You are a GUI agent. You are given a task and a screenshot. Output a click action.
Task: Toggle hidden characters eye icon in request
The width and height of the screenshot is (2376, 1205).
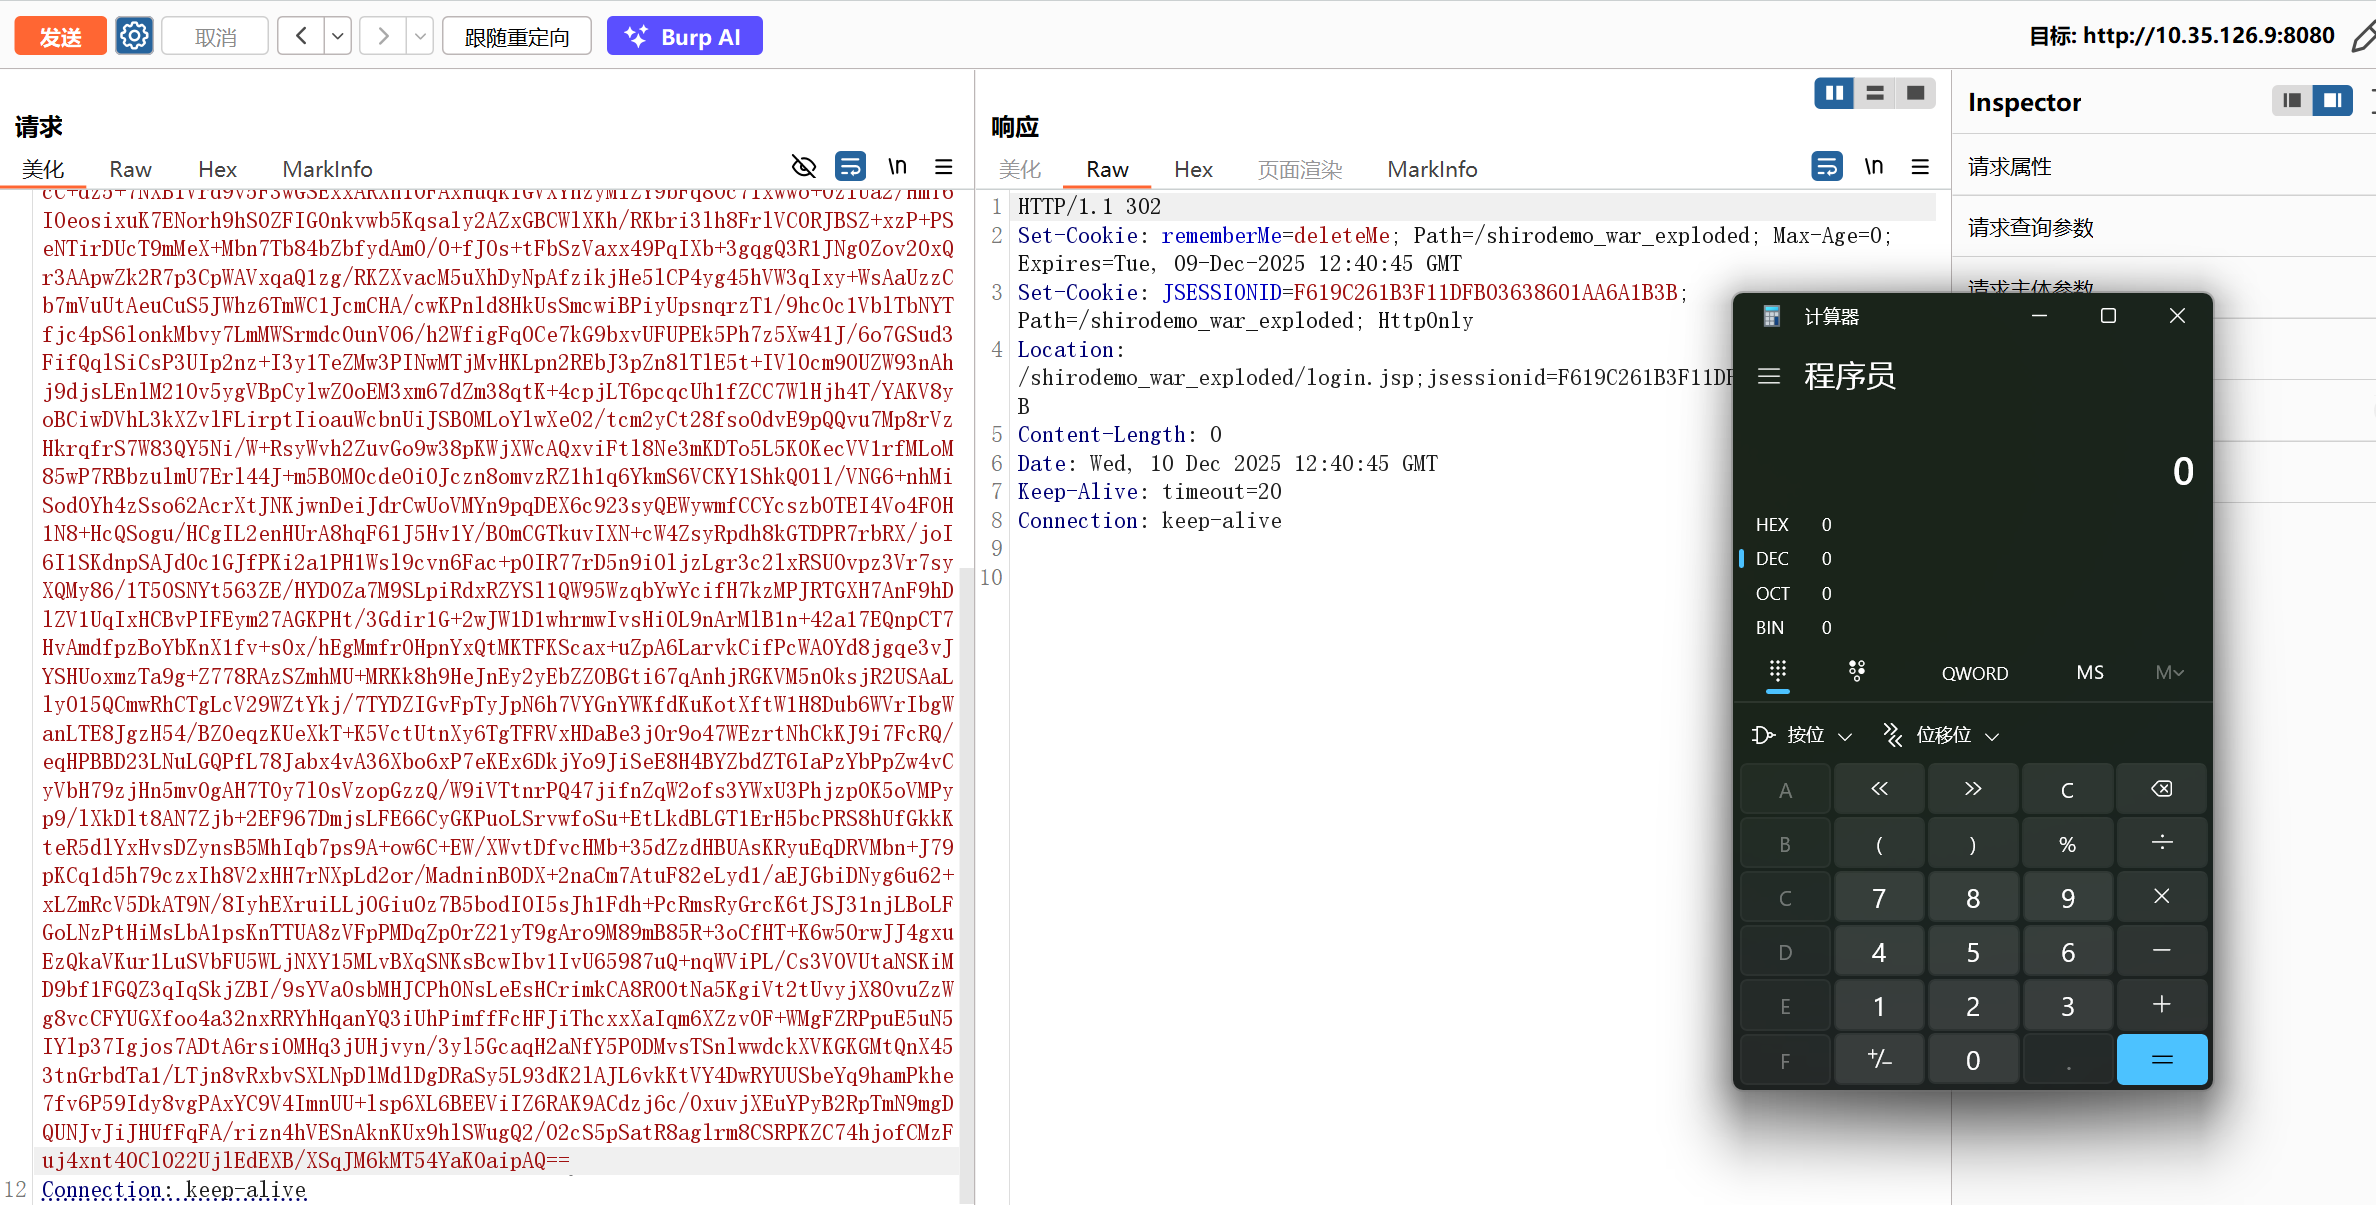(x=803, y=166)
